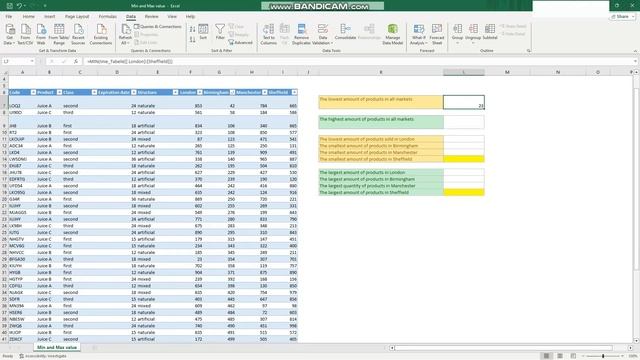Click the Ungroup outline icon
This screenshot has height=360, width=640.
(473, 29)
